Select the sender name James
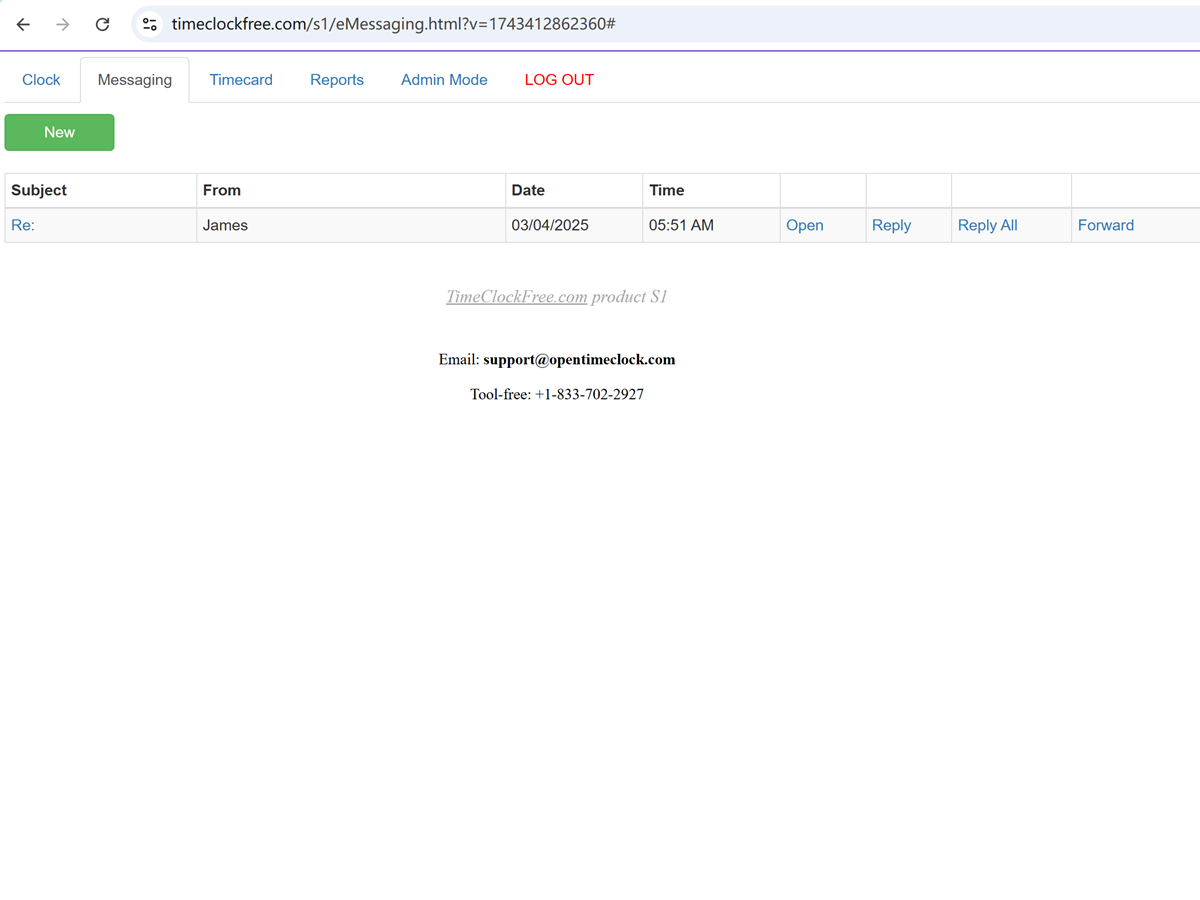The height and width of the screenshot is (900, 1200). pyautogui.click(x=225, y=225)
